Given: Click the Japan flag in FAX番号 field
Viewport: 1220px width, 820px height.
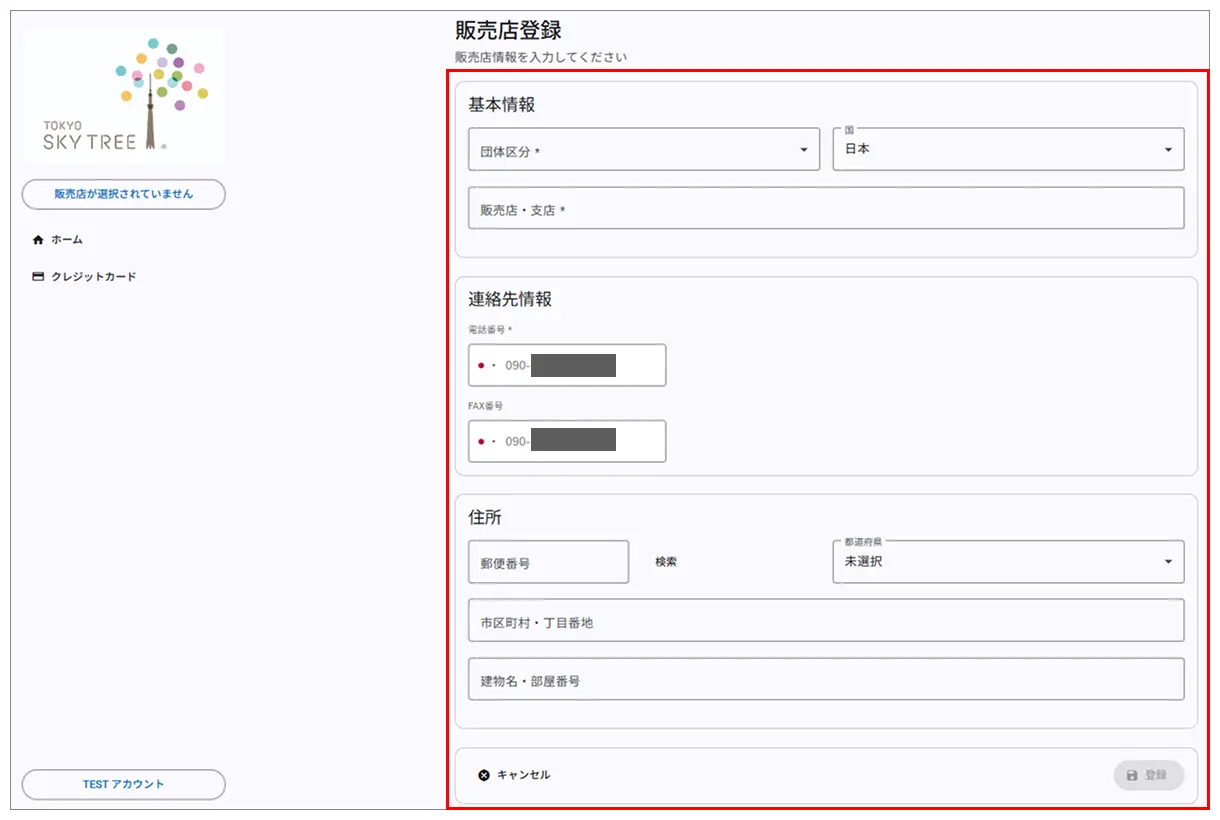Looking at the screenshot, I should pos(481,442).
